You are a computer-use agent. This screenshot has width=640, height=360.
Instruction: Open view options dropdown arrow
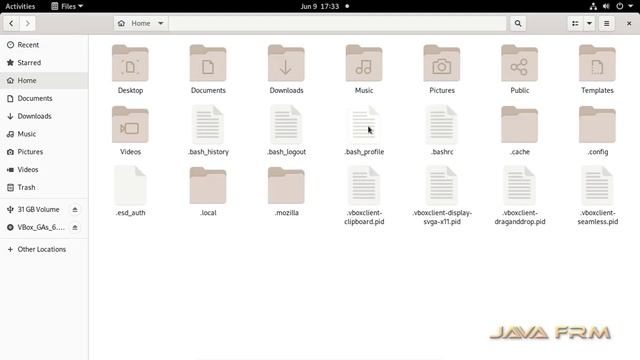tap(589, 23)
